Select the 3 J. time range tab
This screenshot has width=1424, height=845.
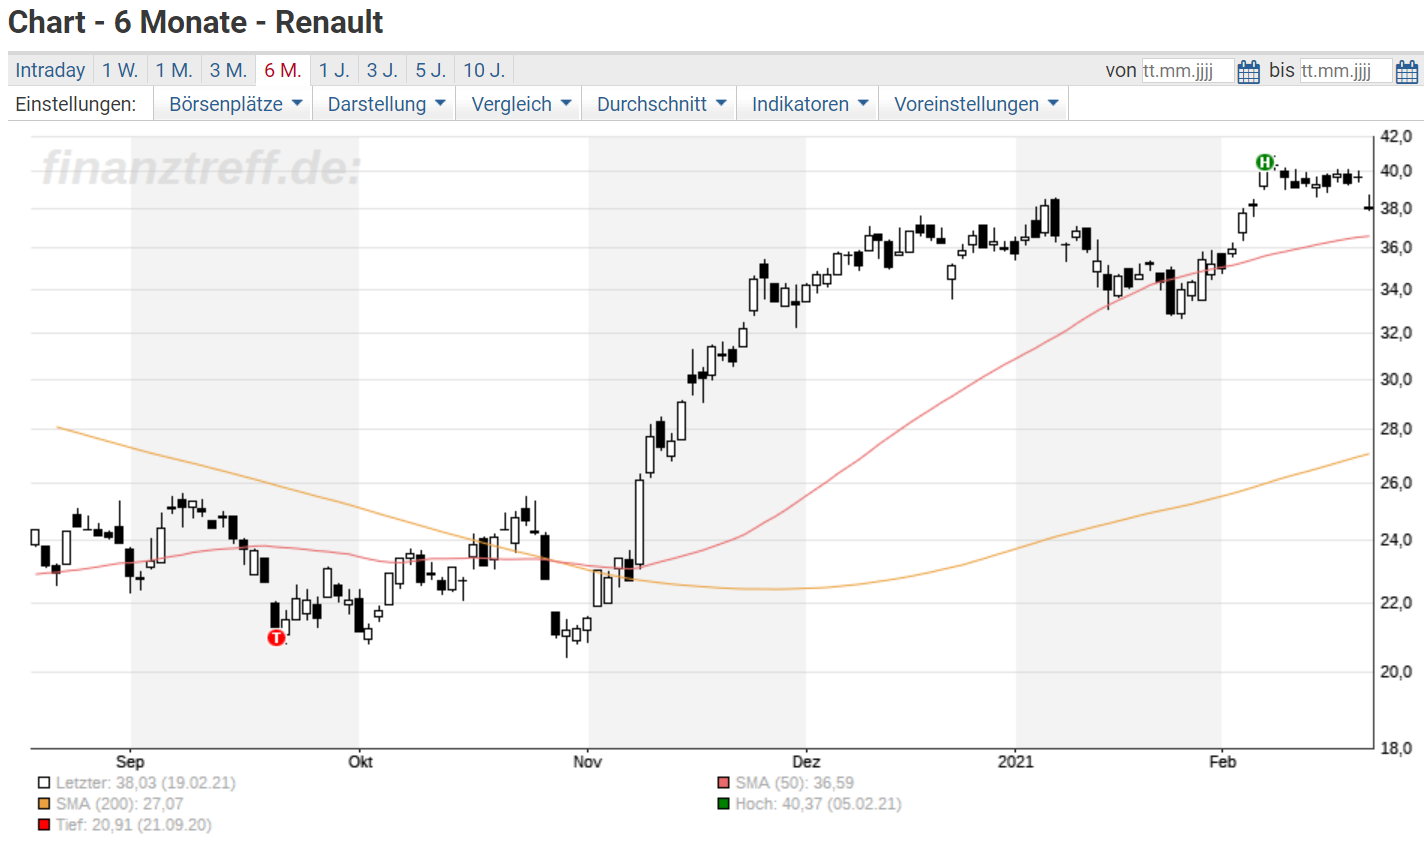[x=382, y=70]
